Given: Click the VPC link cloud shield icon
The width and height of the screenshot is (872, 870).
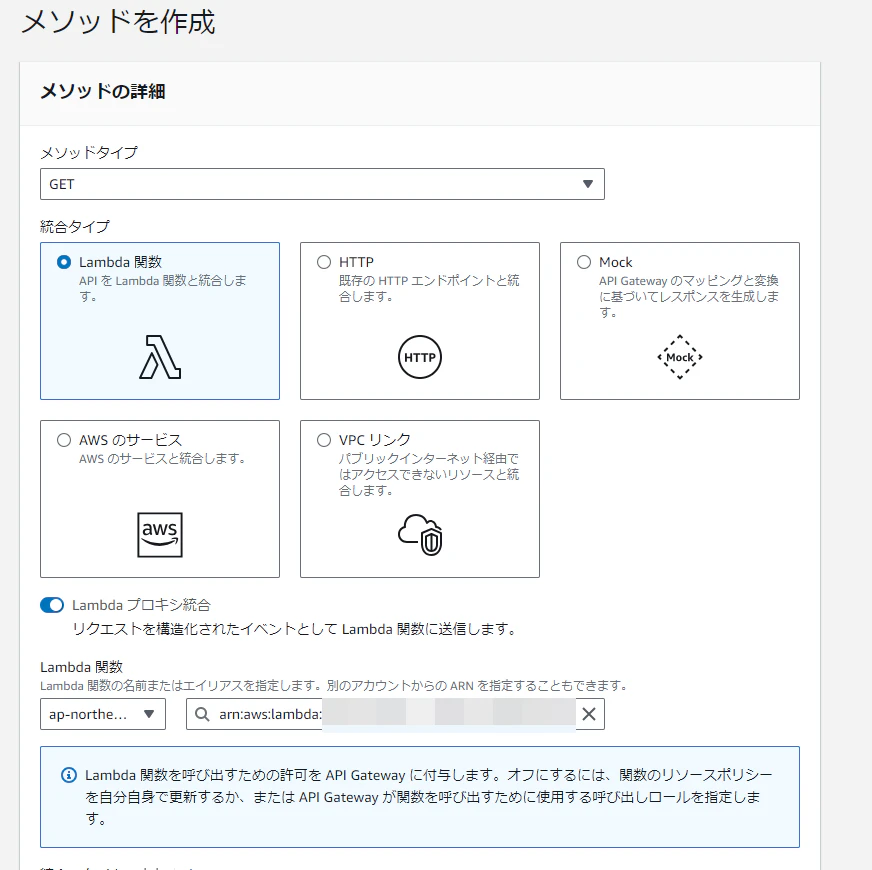Looking at the screenshot, I should [420, 535].
